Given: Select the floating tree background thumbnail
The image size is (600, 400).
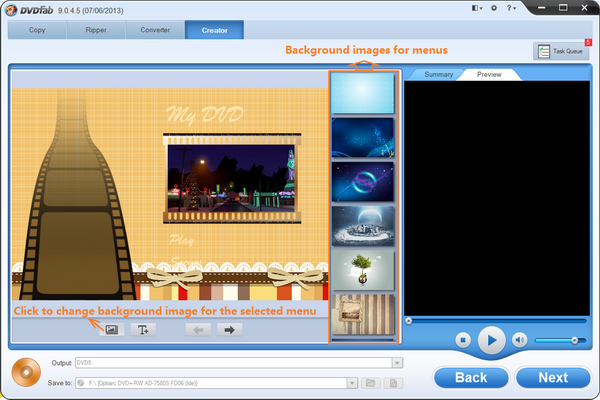Looking at the screenshot, I should tap(362, 270).
